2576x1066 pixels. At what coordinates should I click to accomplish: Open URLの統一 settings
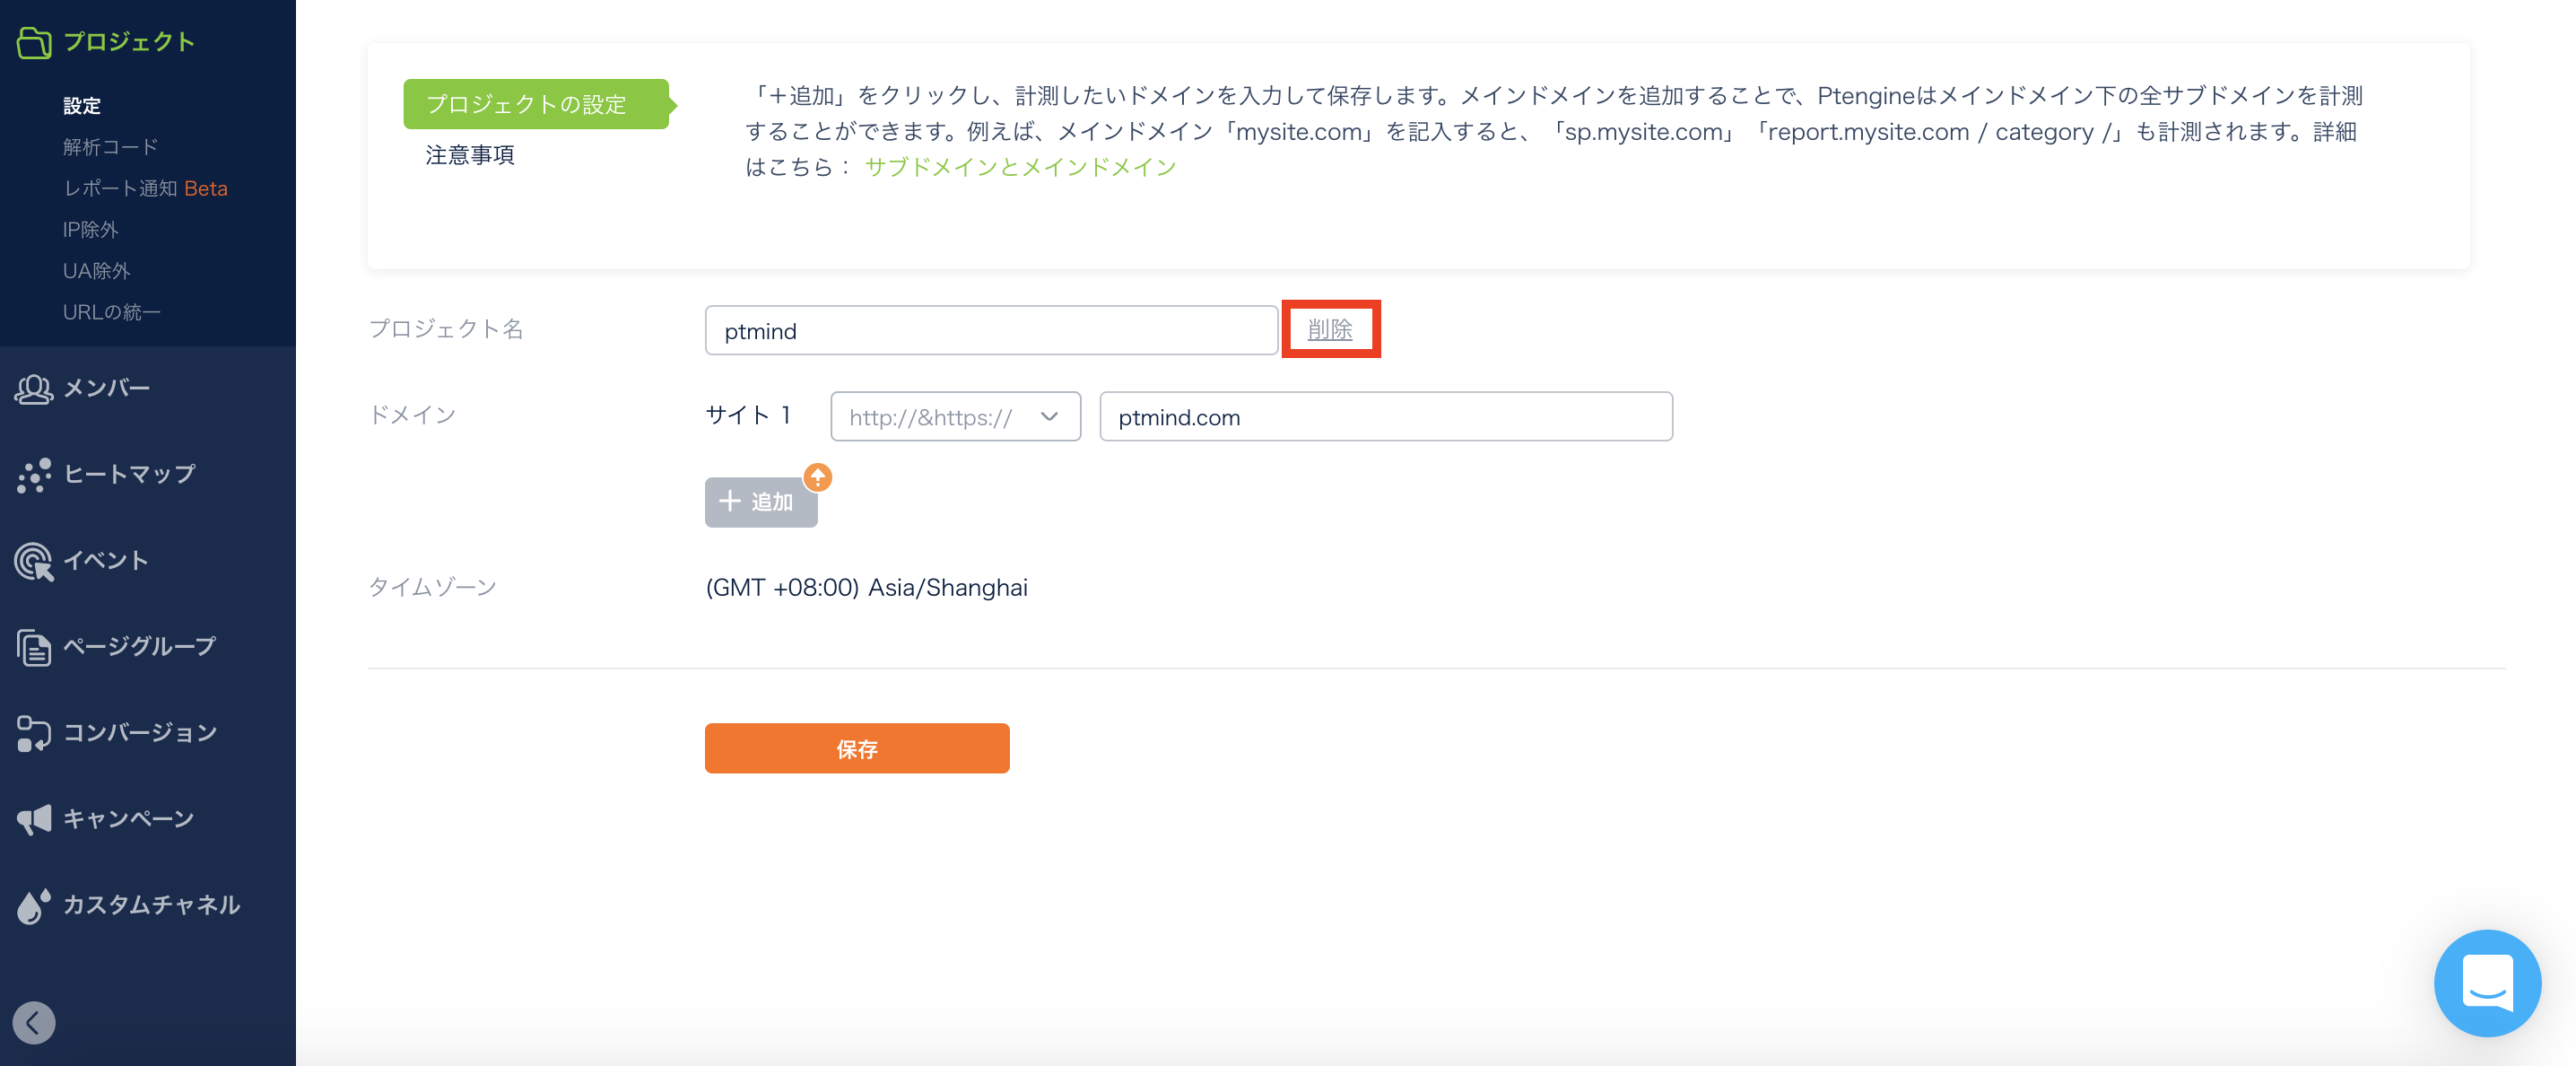coord(112,312)
